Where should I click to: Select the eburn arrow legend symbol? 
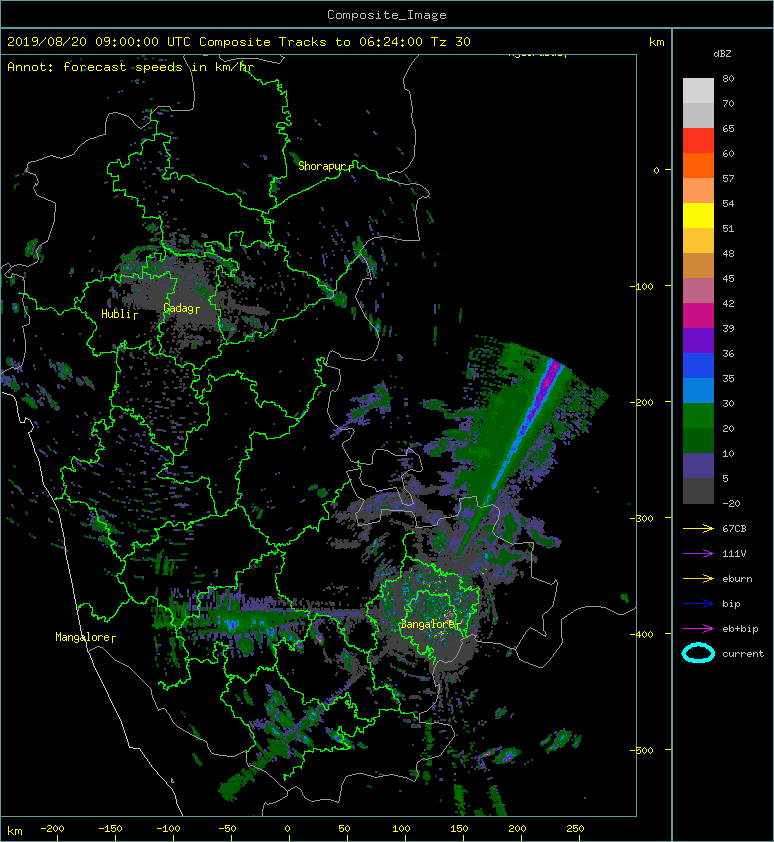(698, 578)
